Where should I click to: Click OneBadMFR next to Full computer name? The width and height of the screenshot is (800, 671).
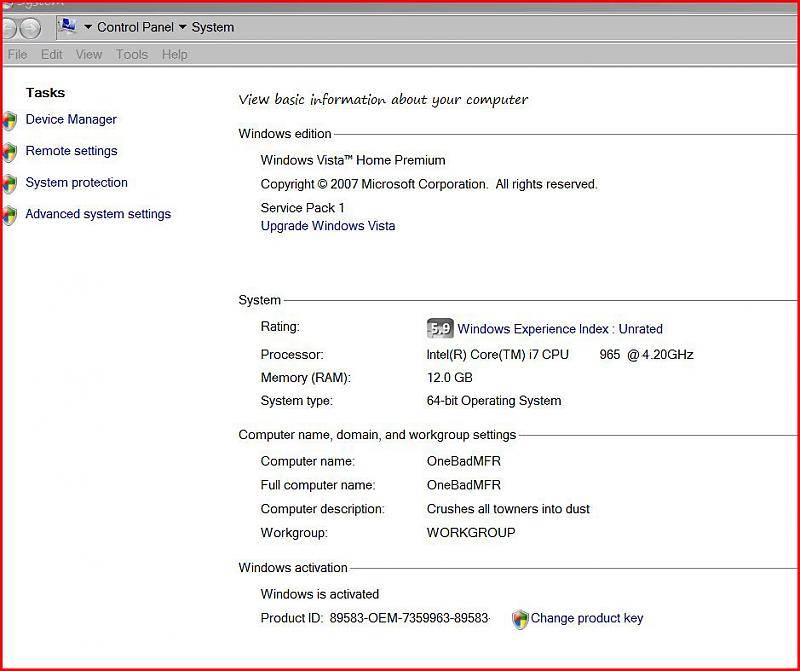pyautogui.click(x=464, y=485)
